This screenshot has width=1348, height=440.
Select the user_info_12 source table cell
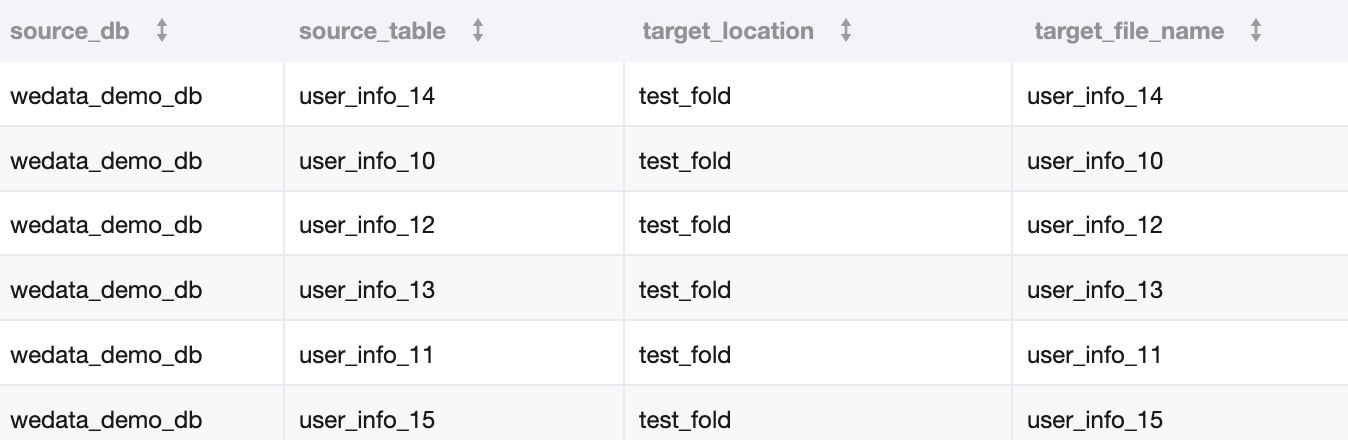[367, 225]
